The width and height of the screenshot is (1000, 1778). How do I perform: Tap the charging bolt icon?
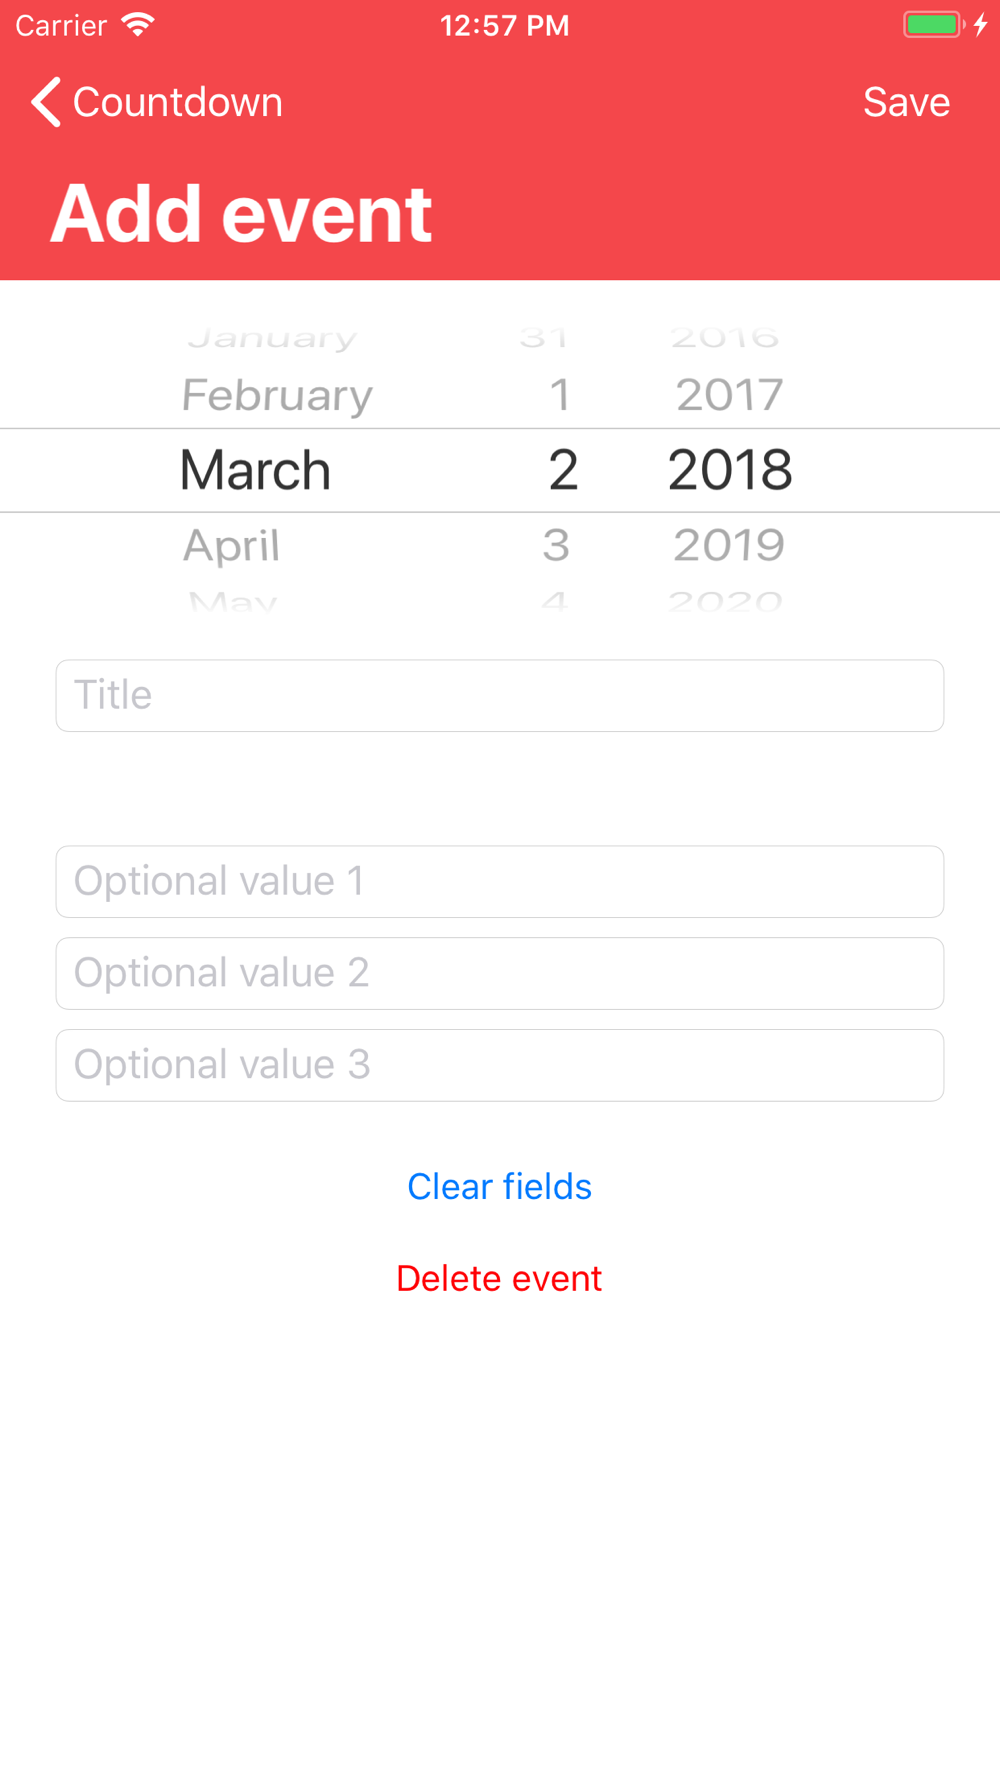point(981,25)
